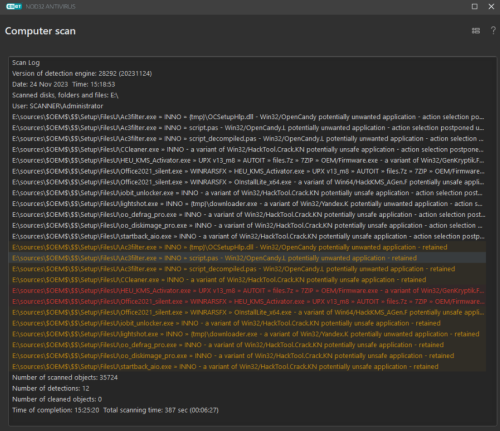Viewport: 500px width, 431px height.
Task: Select white oo_defrag_pro.exe postponed row
Action: [248, 215]
